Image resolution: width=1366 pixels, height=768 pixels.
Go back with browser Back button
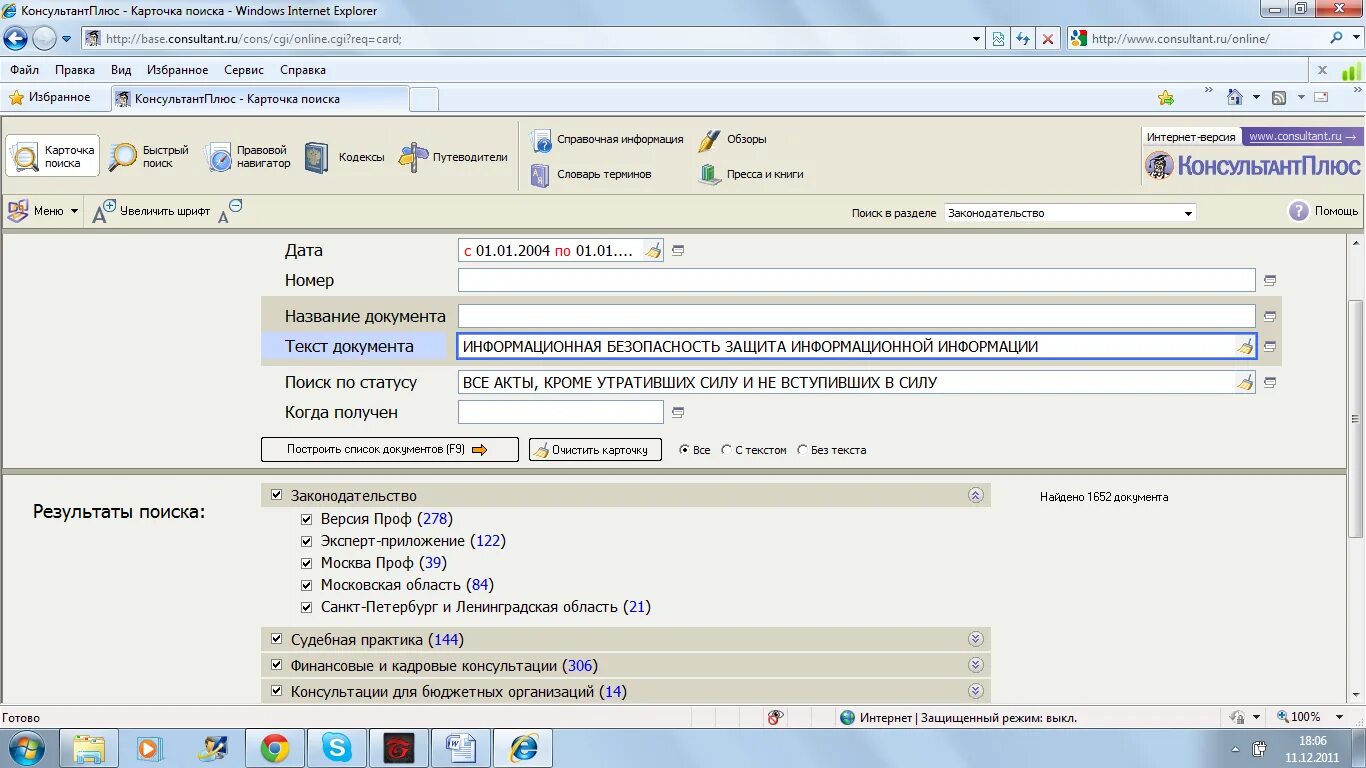[x=15, y=38]
